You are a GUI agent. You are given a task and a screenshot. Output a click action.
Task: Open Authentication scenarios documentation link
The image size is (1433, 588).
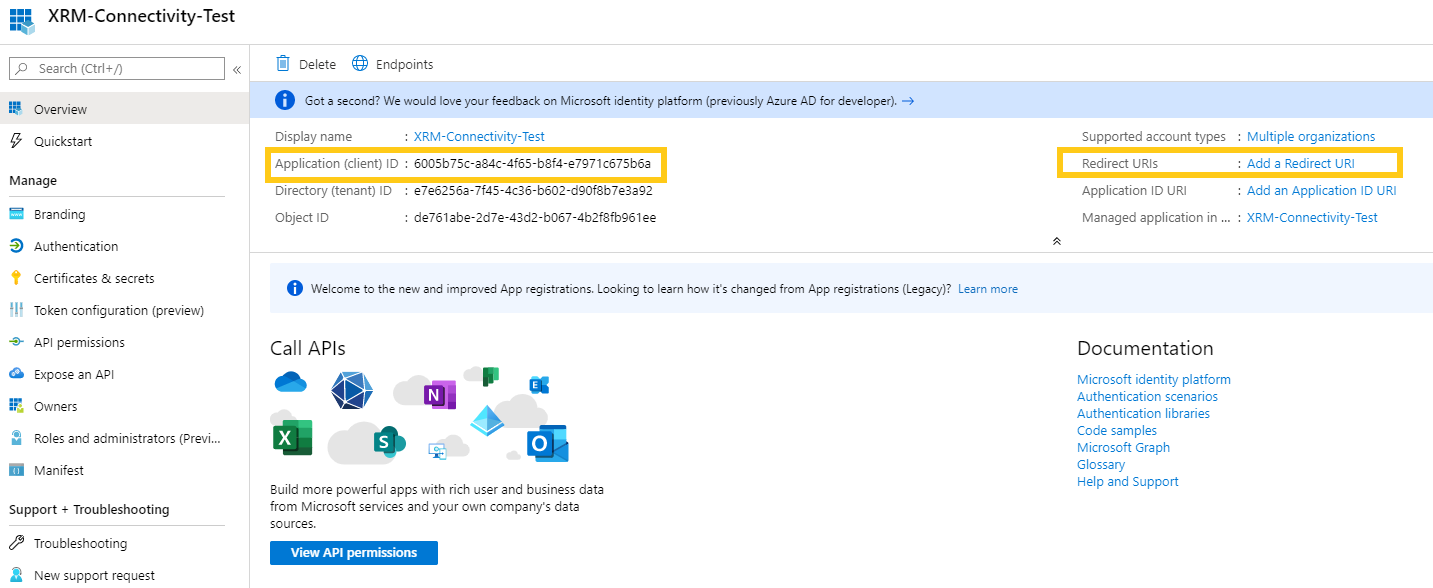coord(1147,396)
